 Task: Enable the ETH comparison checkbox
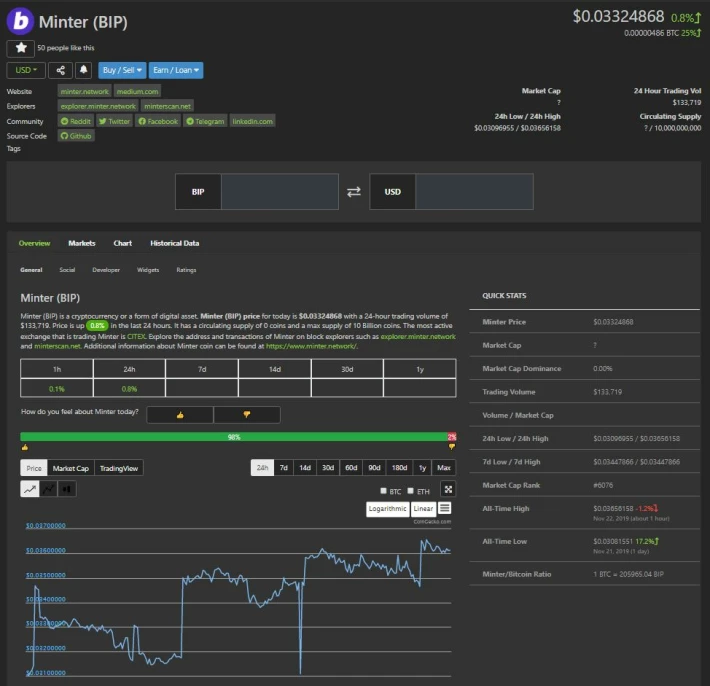click(x=411, y=491)
